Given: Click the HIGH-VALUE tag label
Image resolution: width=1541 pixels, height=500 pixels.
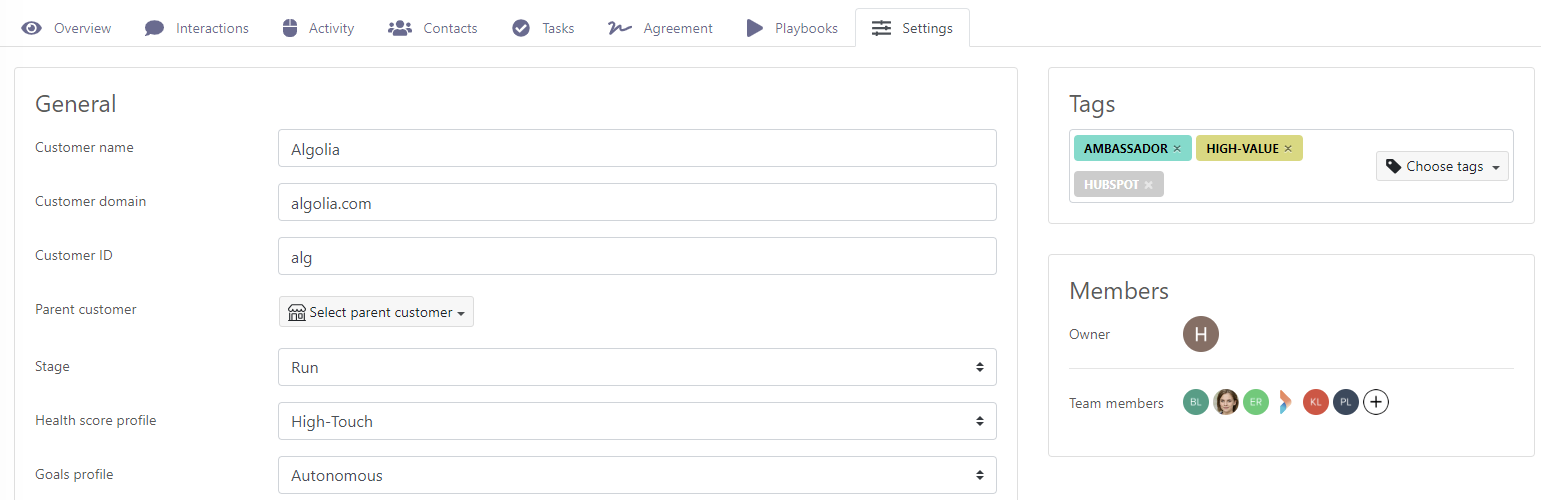Looking at the screenshot, I should 1243,148.
